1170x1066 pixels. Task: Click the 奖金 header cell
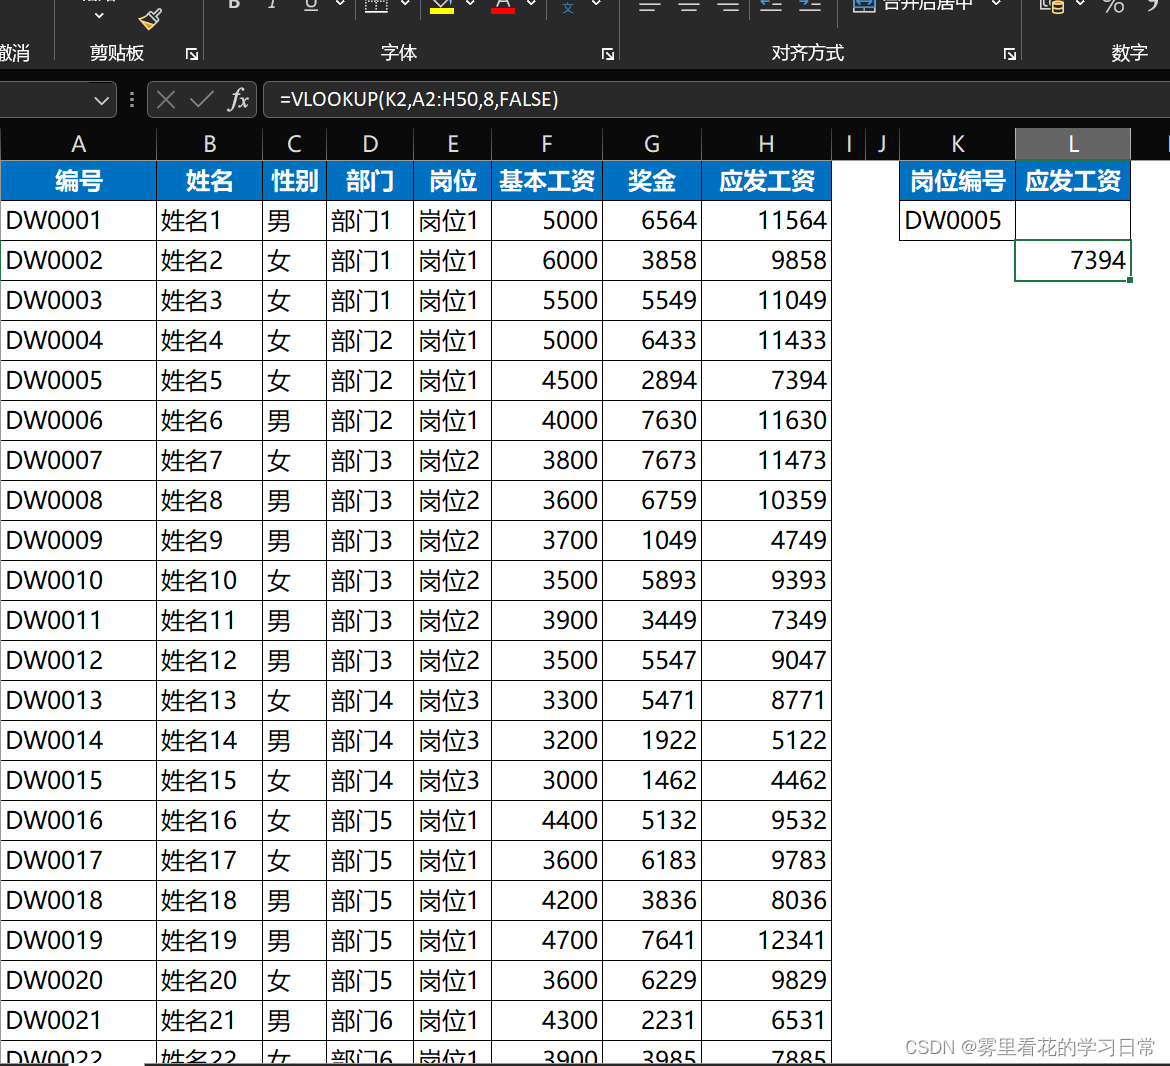click(651, 181)
